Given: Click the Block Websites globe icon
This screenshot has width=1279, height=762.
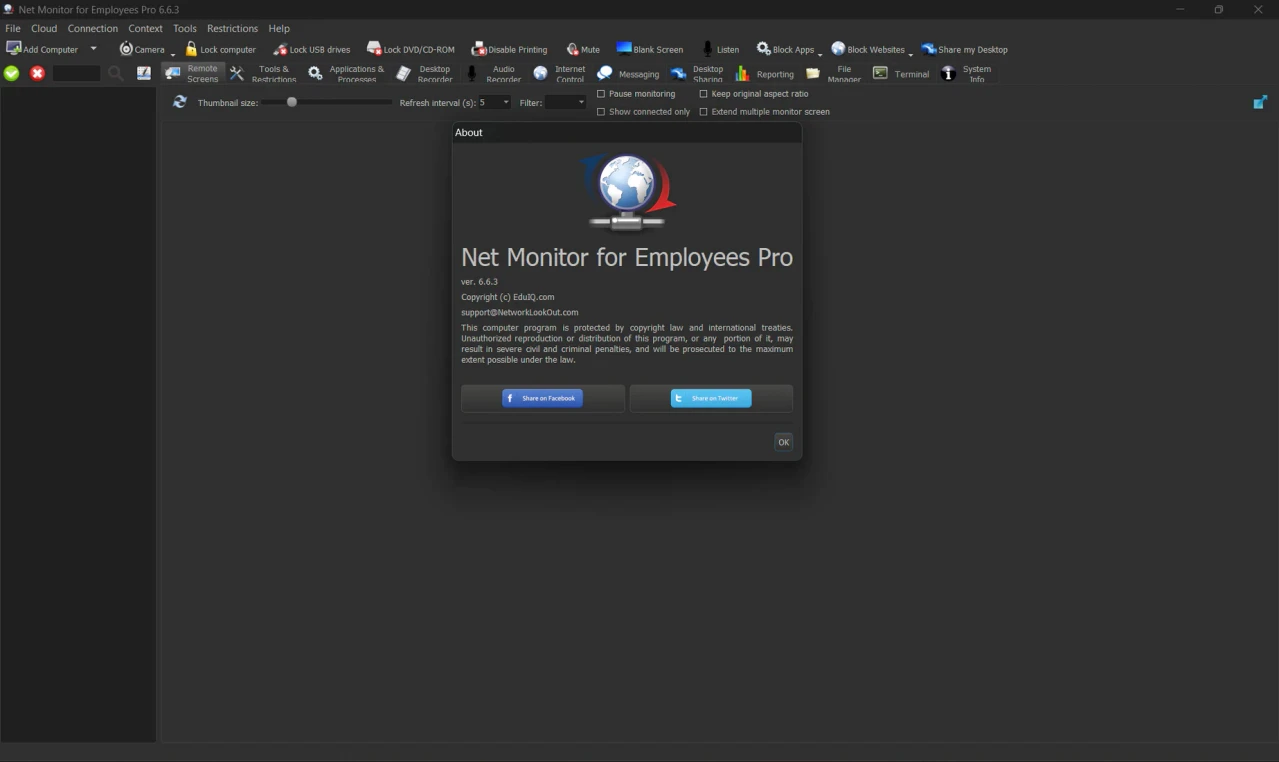Looking at the screenshot, I should tap(838, 48).
